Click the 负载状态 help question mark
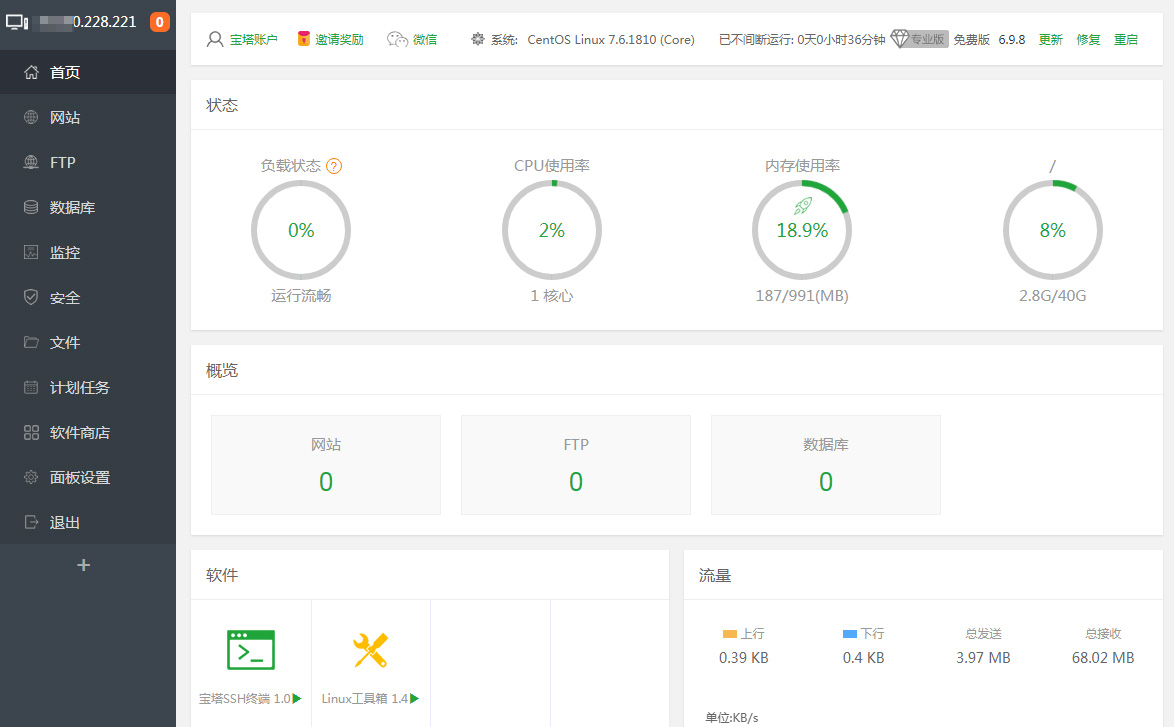This screenshot has width=1174, height=727. coord(334,166)
